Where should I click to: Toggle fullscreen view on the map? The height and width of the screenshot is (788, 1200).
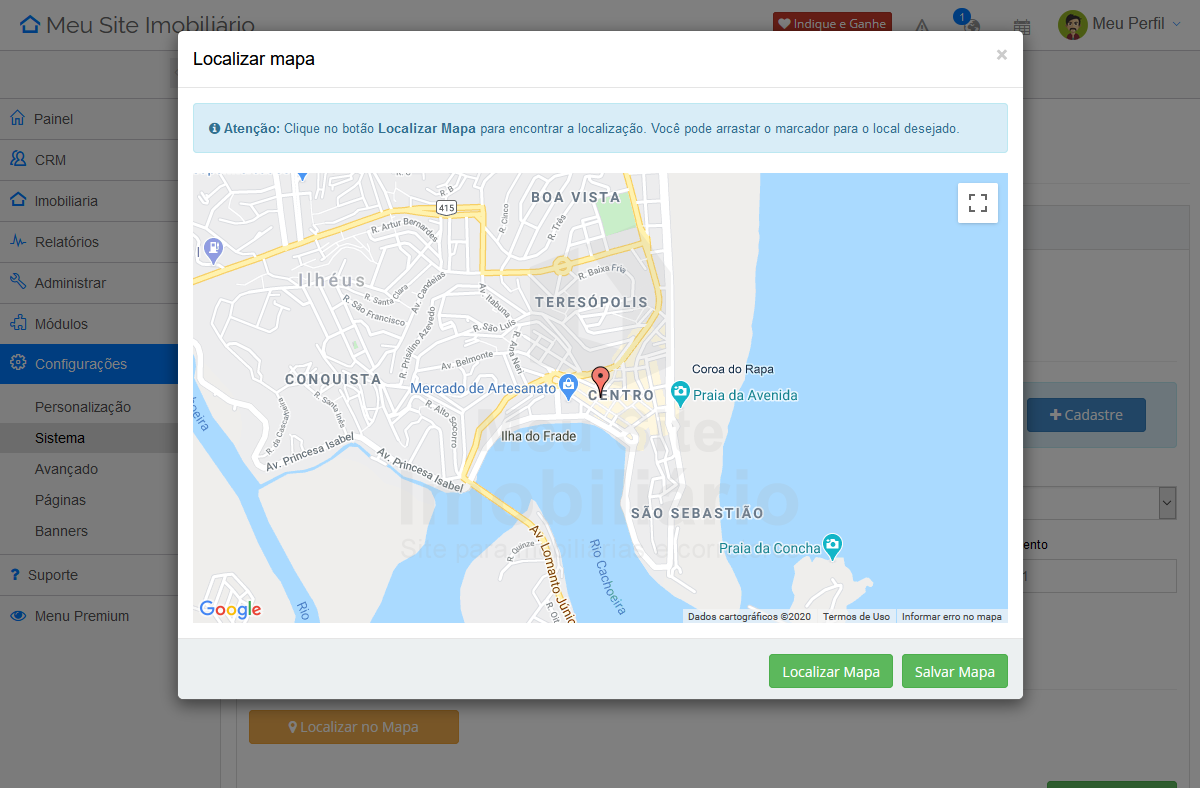click(977, 203)
